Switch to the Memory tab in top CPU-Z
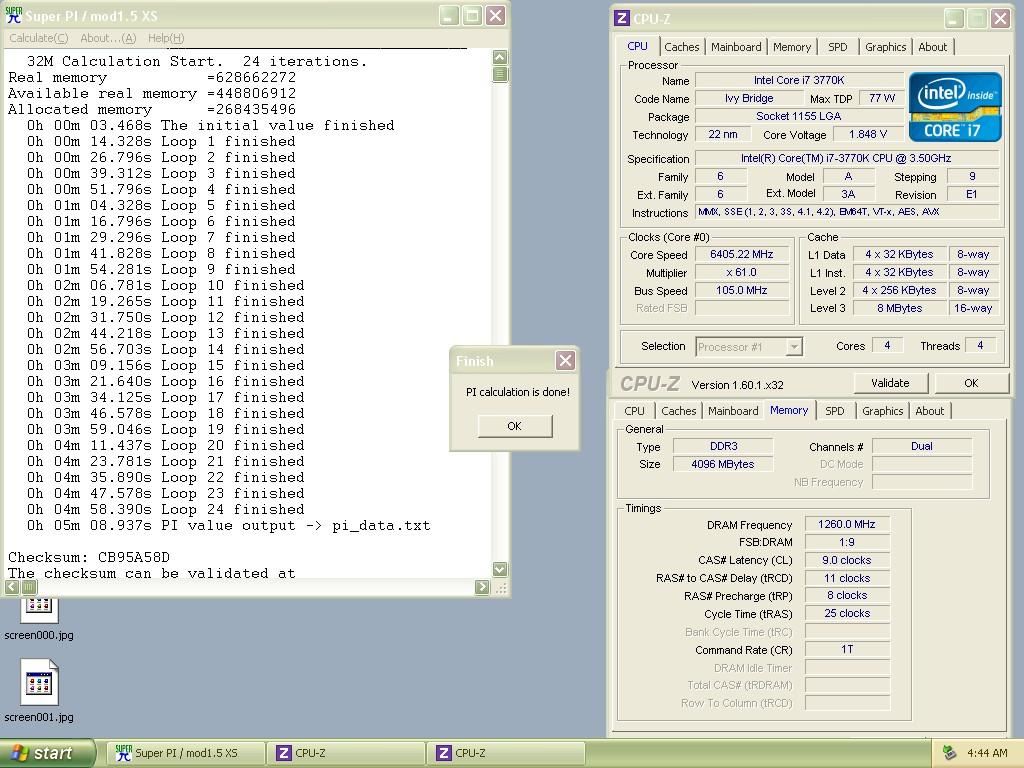Viewport: 1024px width, 768px height. (x=792, y=47)
